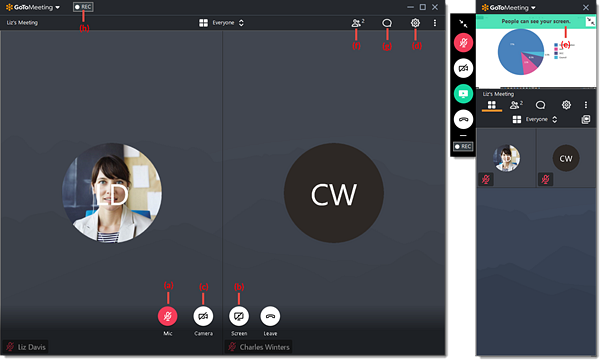Open the GoToMeeting dropdown menu in main window

tap(33, 7)
